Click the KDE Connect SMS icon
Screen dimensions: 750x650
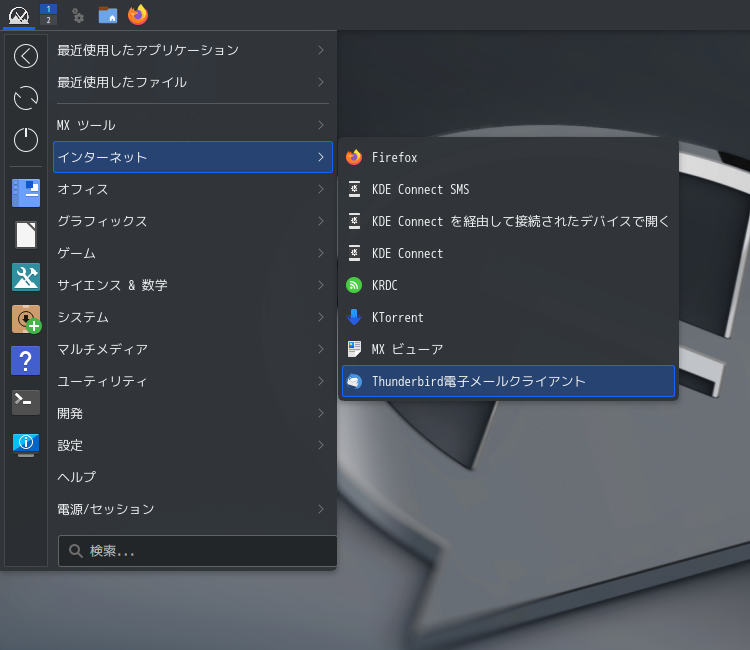coord(354,189)
